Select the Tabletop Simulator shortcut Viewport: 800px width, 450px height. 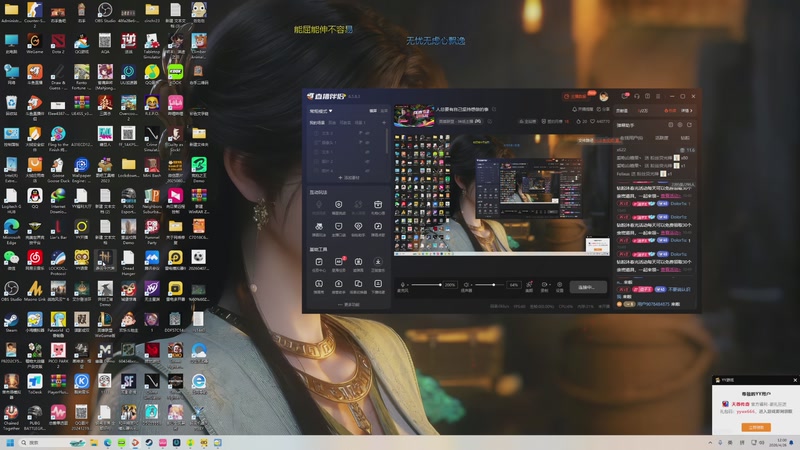point(152,46)
